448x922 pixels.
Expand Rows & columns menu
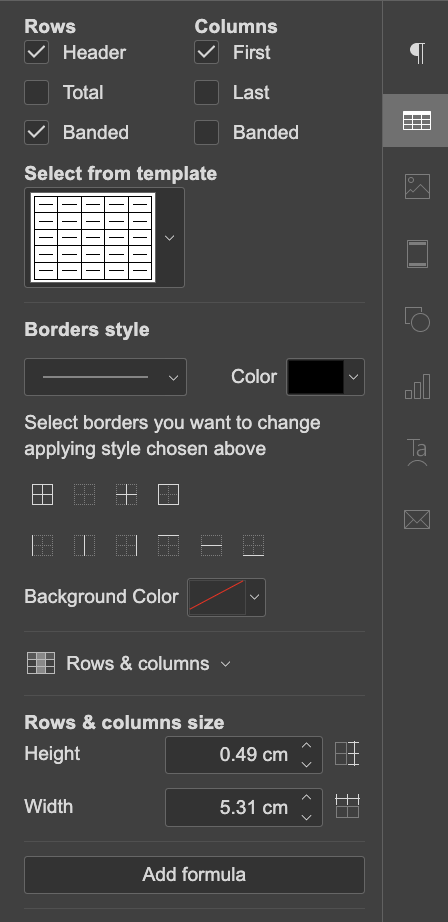pyautogui.click(x=129, y=663)
